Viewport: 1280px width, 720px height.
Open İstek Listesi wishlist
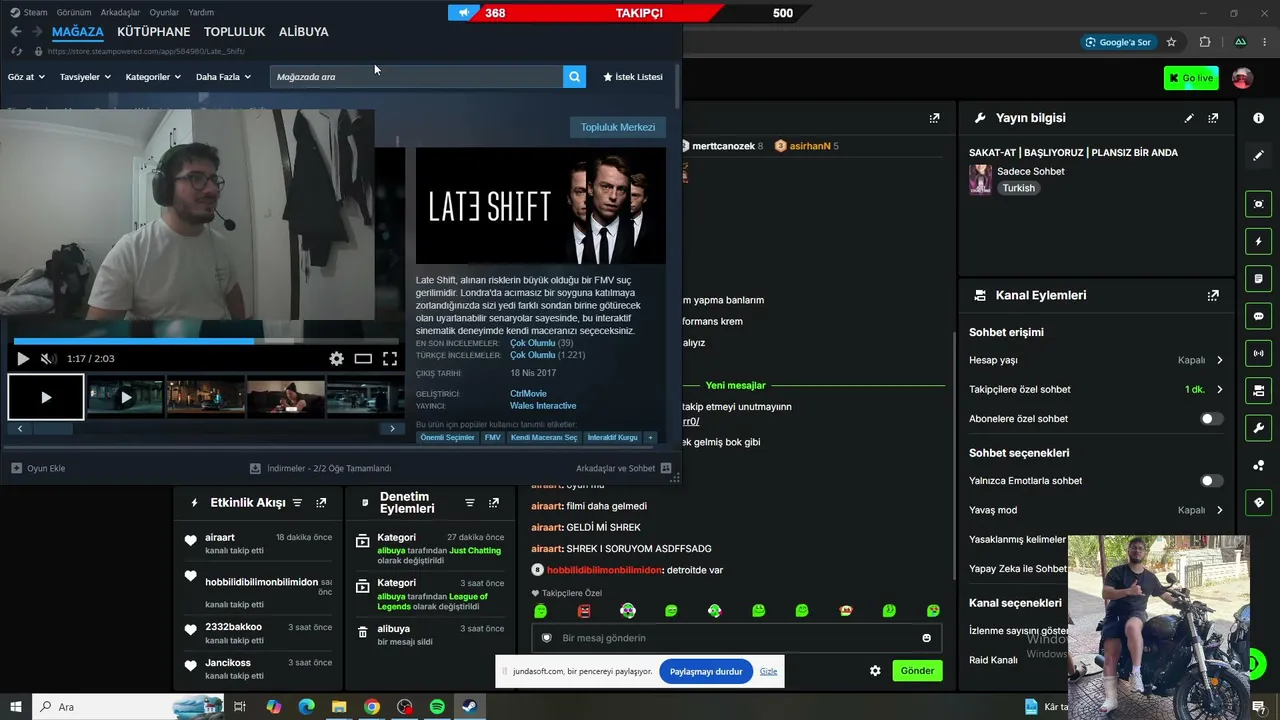(633, 77)
